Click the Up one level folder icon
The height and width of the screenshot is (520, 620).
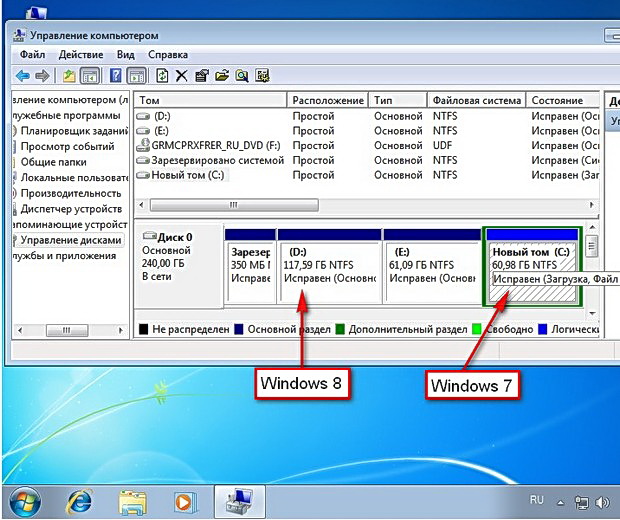click(69, 76)
